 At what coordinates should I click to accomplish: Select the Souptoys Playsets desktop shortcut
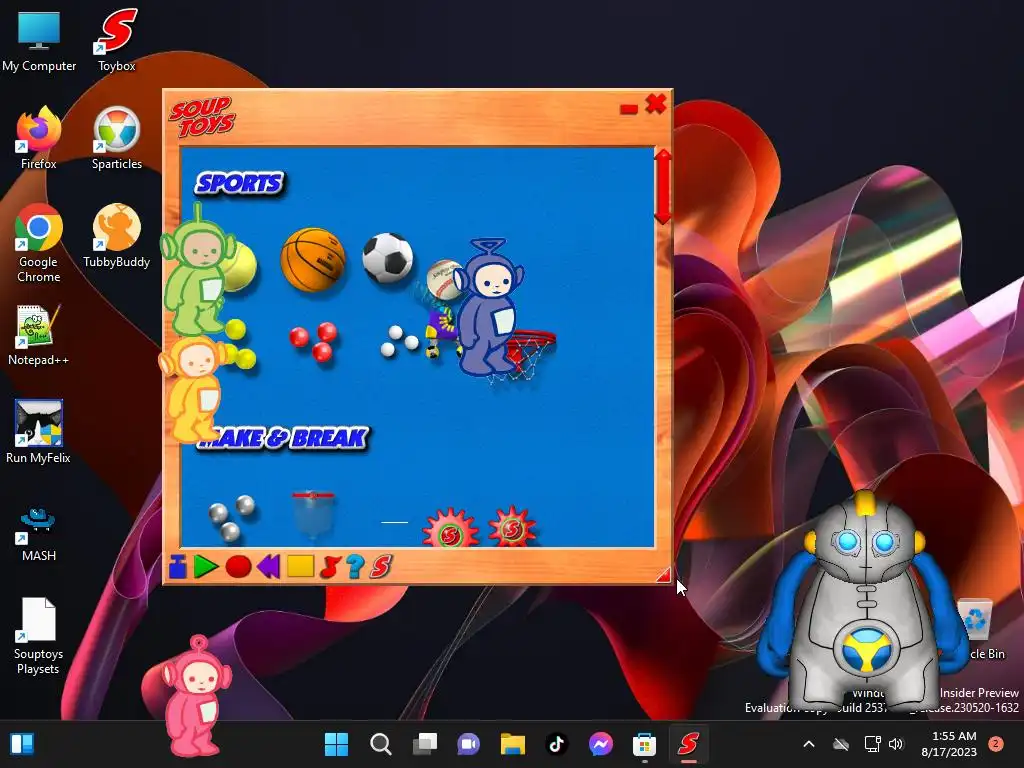pyautogui.click(x=38, y=637)
